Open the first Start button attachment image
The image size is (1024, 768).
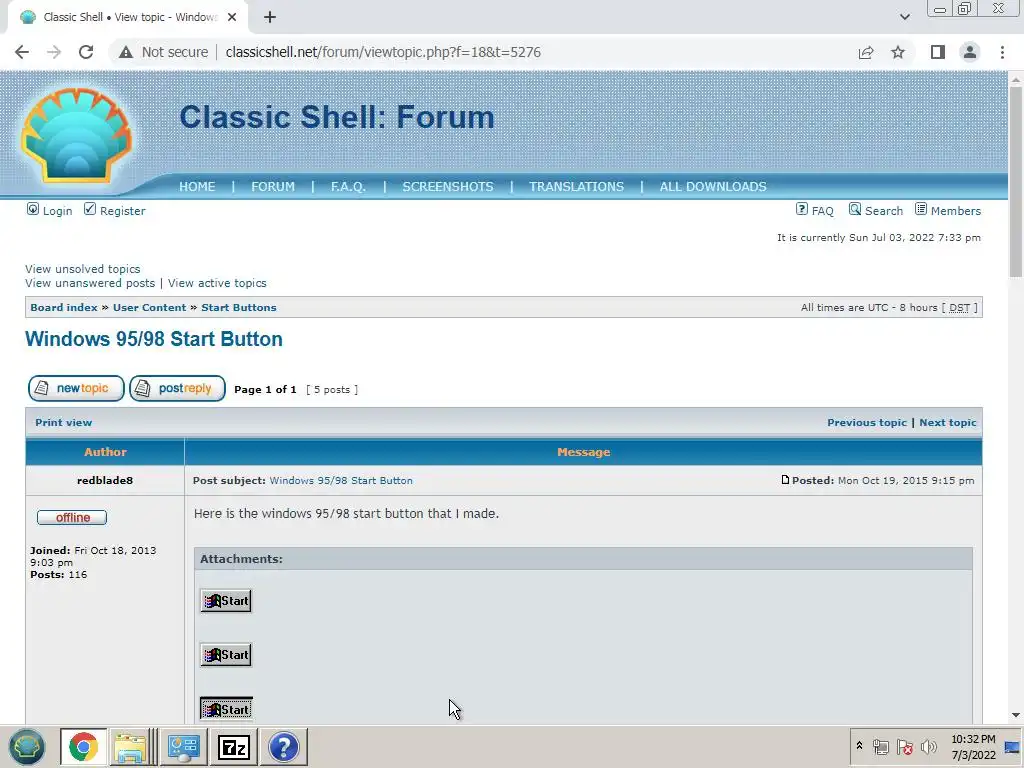coord(226,601)
